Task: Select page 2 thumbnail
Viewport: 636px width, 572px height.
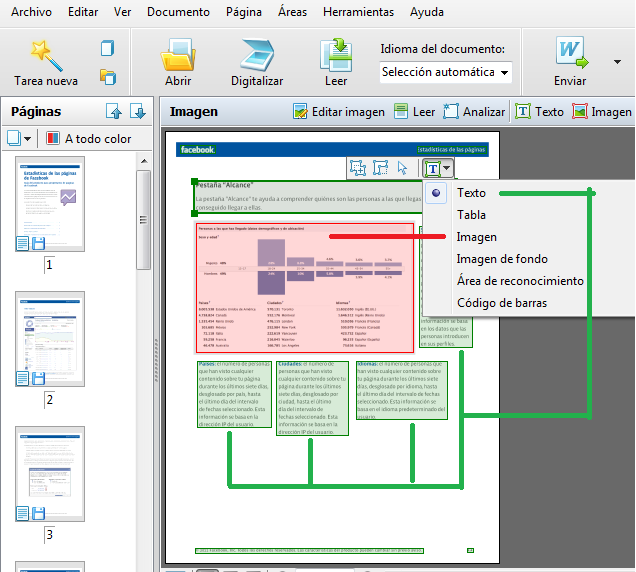Action: [x=43, y=340]
